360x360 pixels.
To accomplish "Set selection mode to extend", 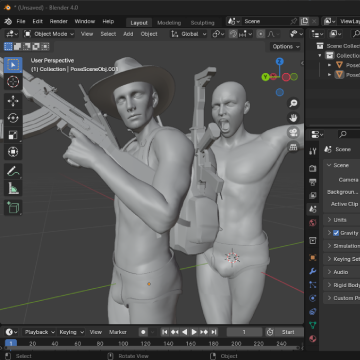I will tap(17, 46).
